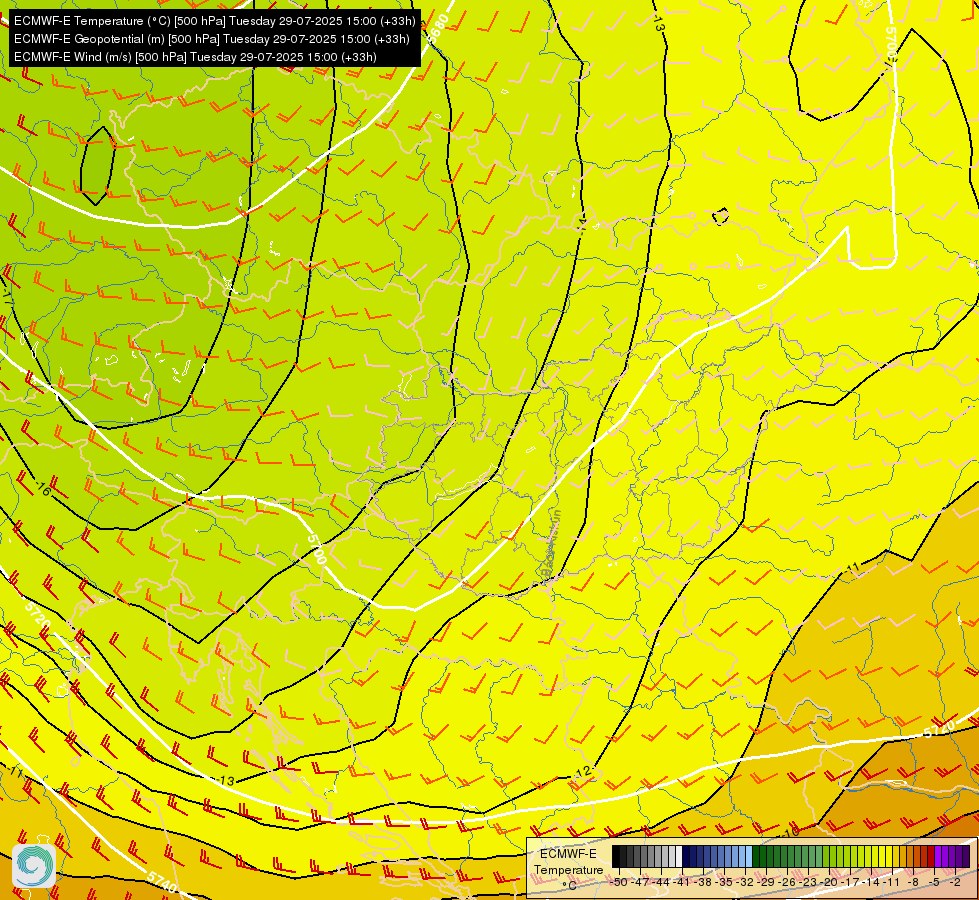
Task: Select the Wind 500 hPa title line
Action: 195,57
